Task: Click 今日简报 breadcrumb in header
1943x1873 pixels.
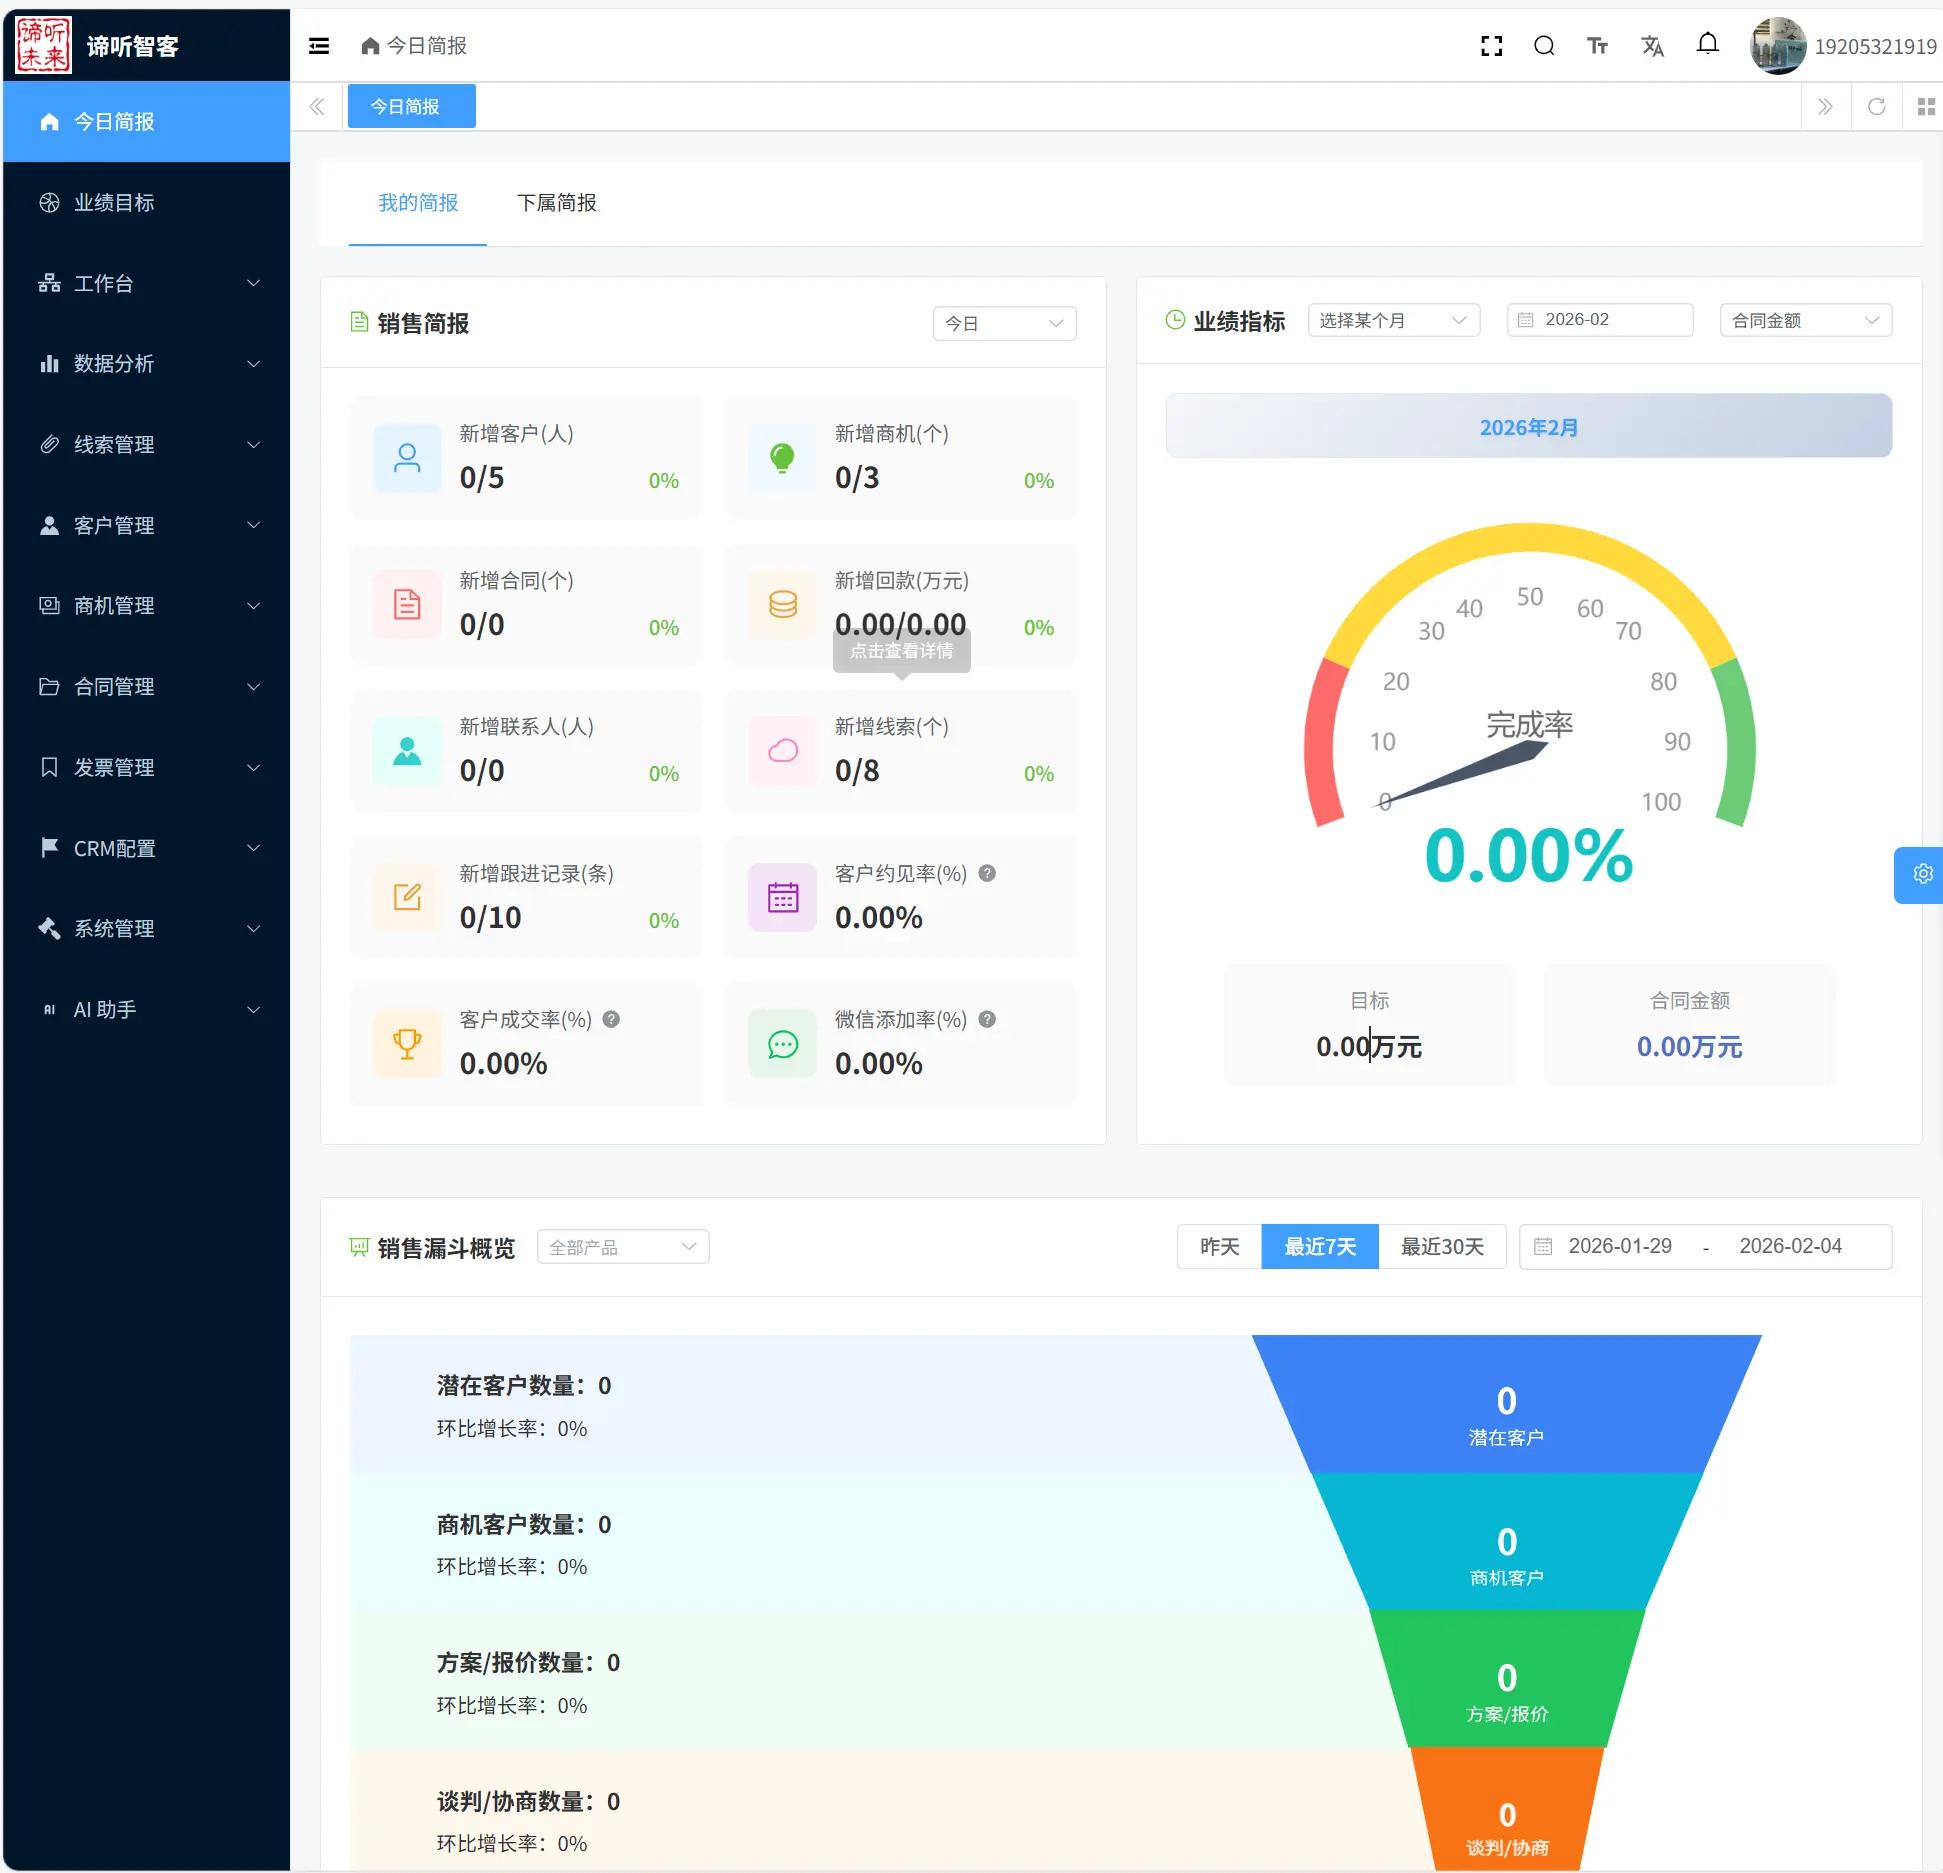Action: (x=414, y=46)
